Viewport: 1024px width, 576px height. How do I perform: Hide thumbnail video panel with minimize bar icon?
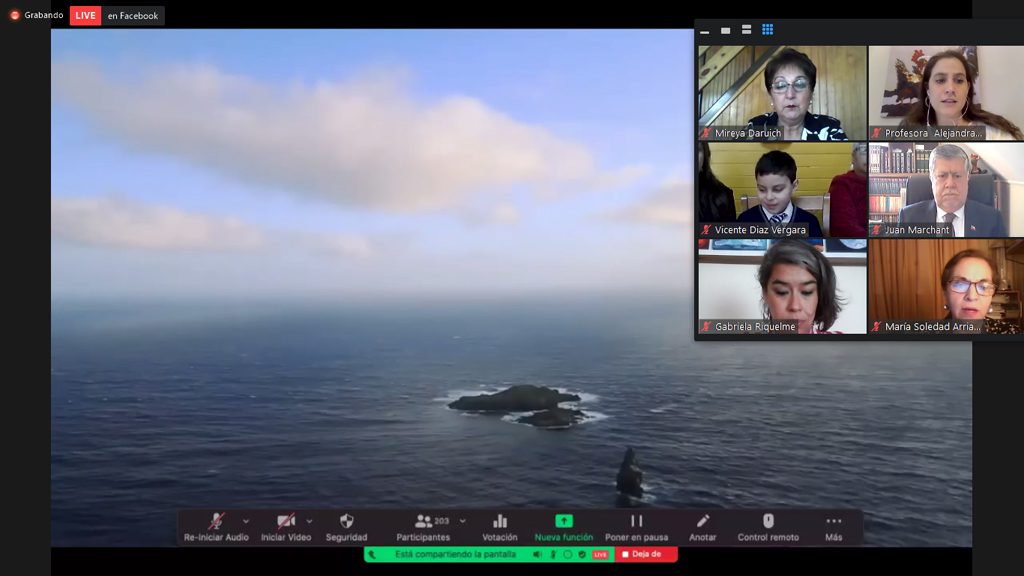point(705,31)
